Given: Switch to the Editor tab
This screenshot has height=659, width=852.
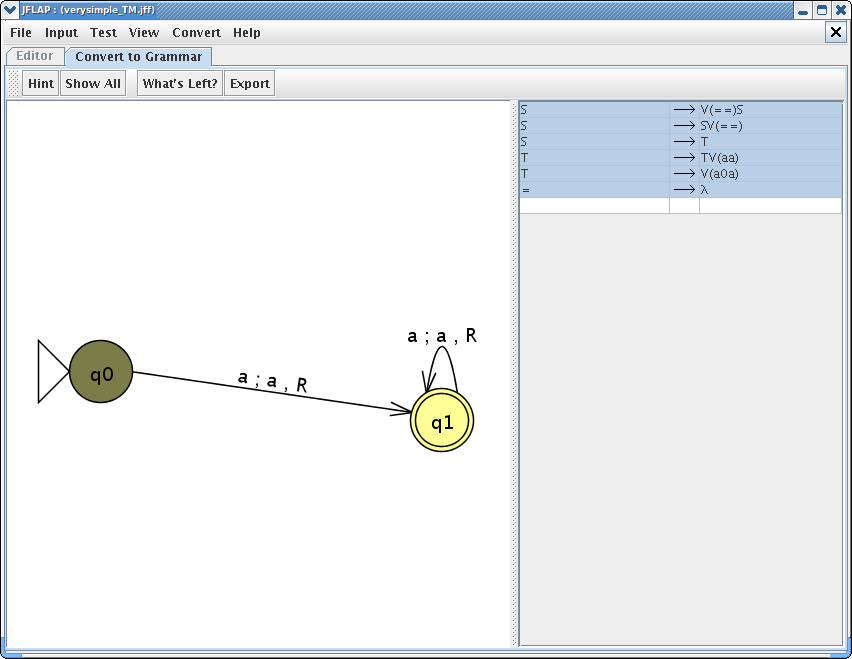Looking at the screenshot, I should [x=35, y=56].
